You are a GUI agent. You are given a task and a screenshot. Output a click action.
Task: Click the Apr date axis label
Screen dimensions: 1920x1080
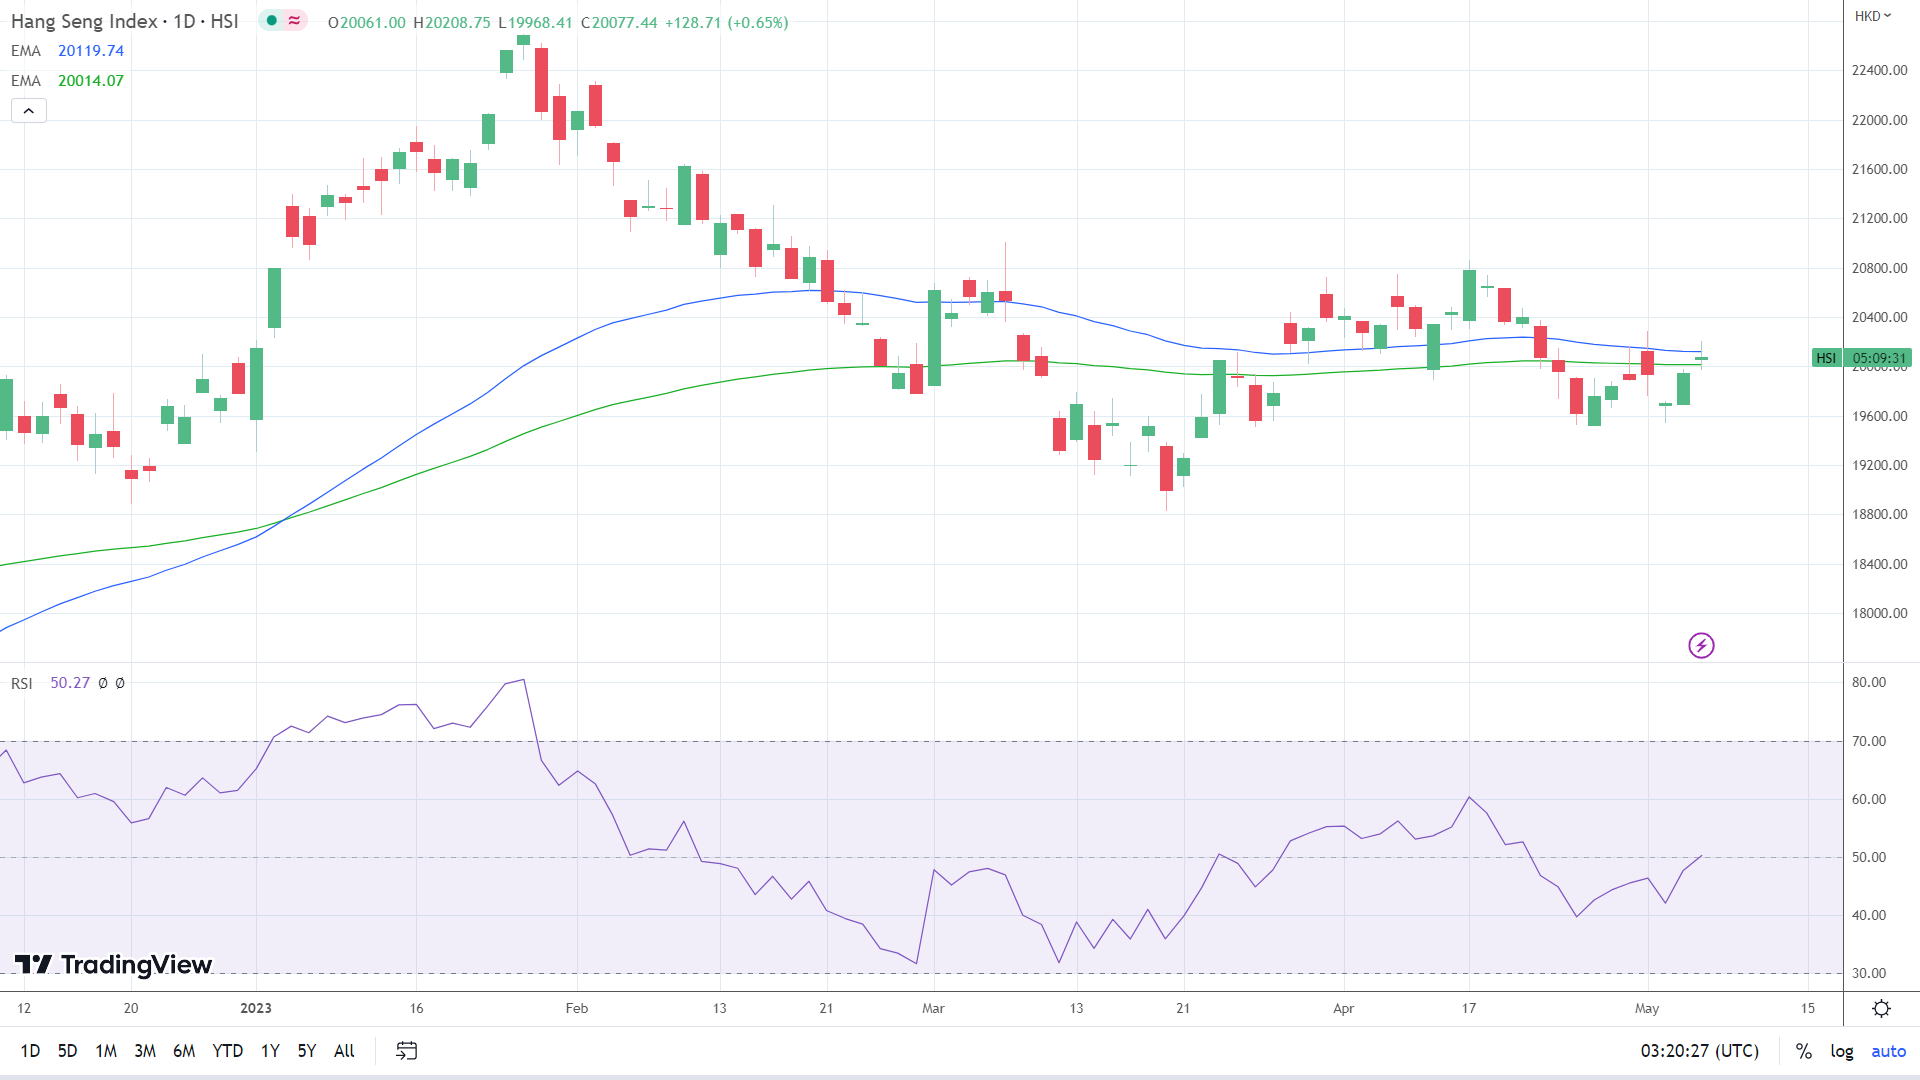coord(1344,1008)
